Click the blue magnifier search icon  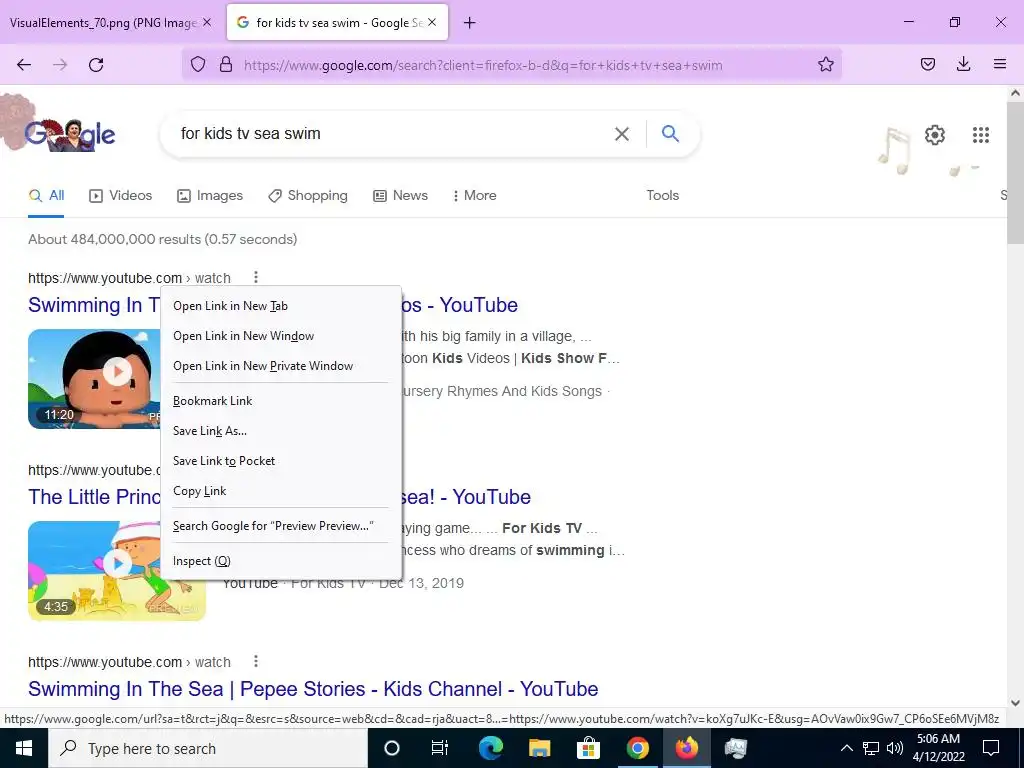pyautogui.click(x=670, y=133)
